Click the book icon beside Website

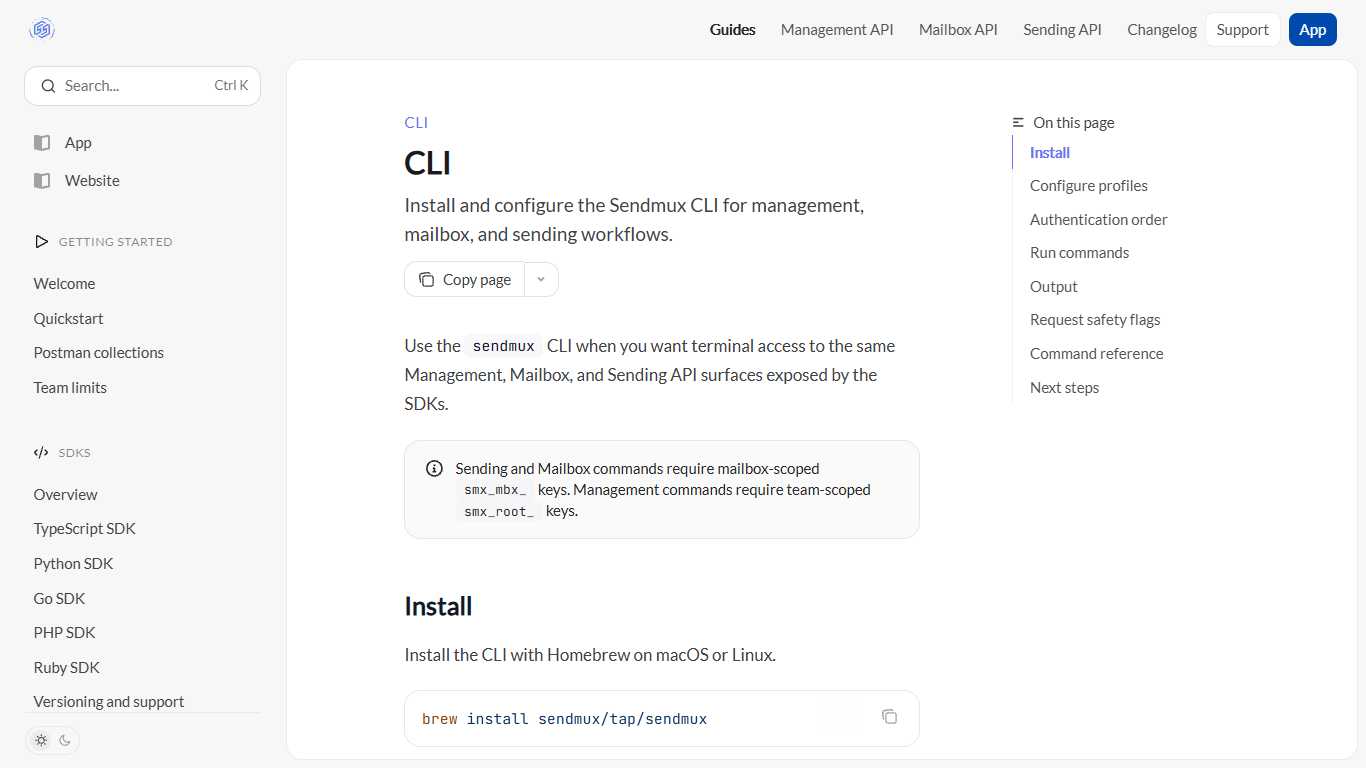[42, 181]
